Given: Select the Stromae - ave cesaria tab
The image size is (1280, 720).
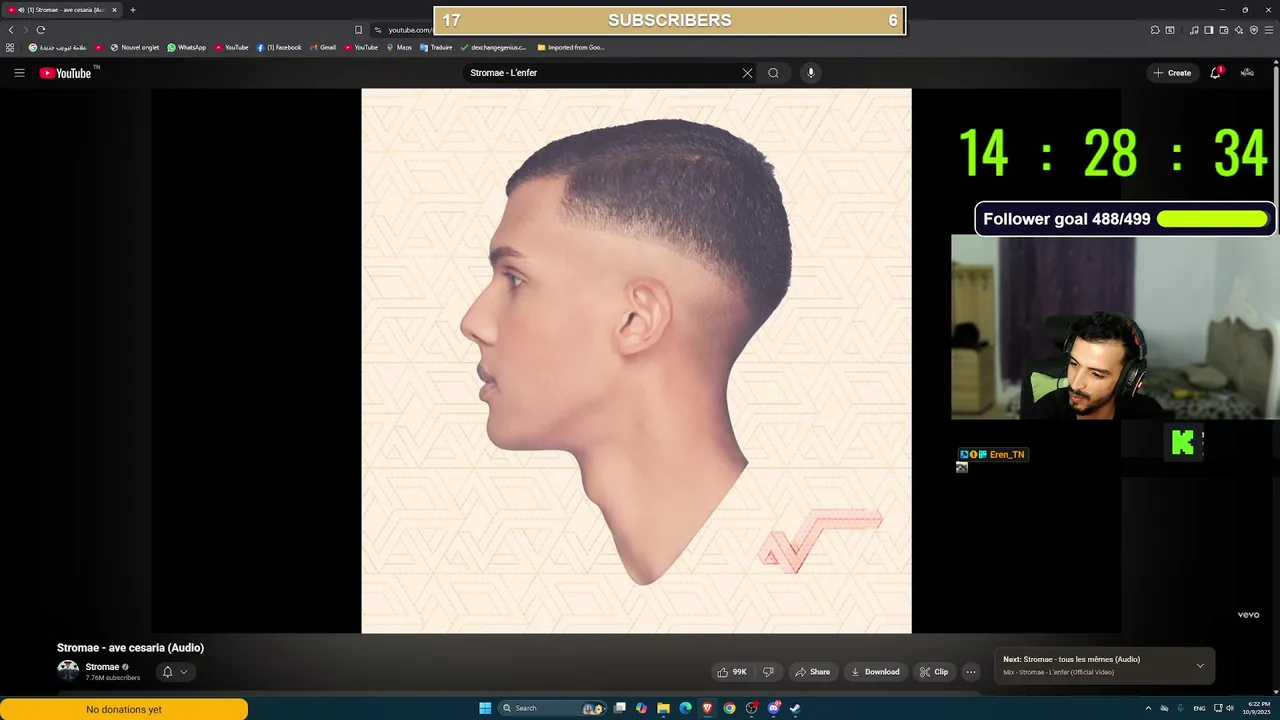Looking at the screenshot, I should click(x=62, y=10).
